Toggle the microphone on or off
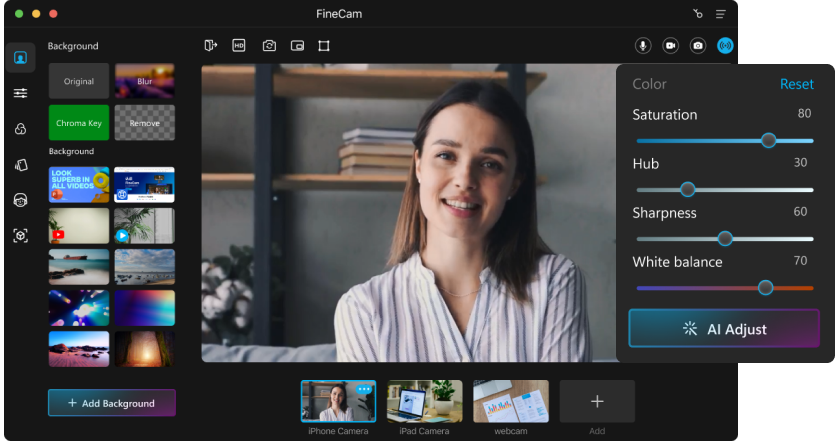Image resolution: width=835 pixels, height=441 pixels. (643, 46)
